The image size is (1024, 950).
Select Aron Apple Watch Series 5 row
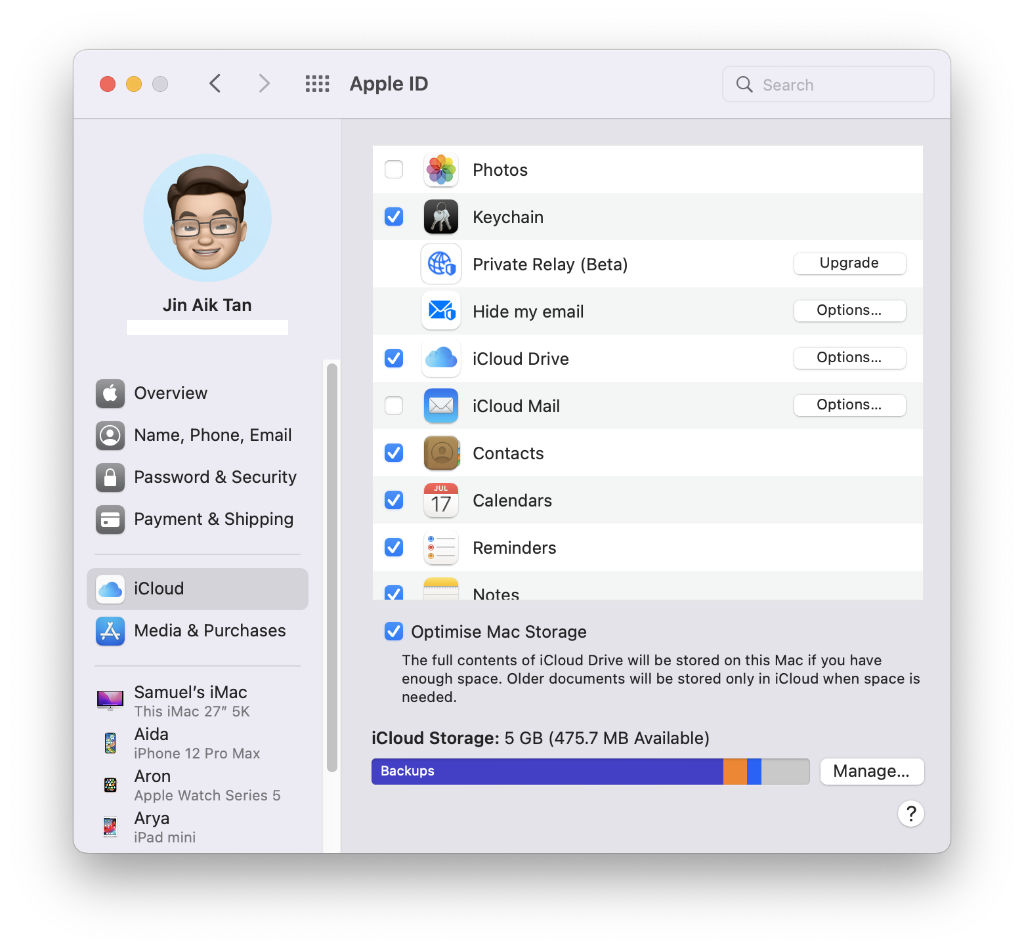(197, 785)
